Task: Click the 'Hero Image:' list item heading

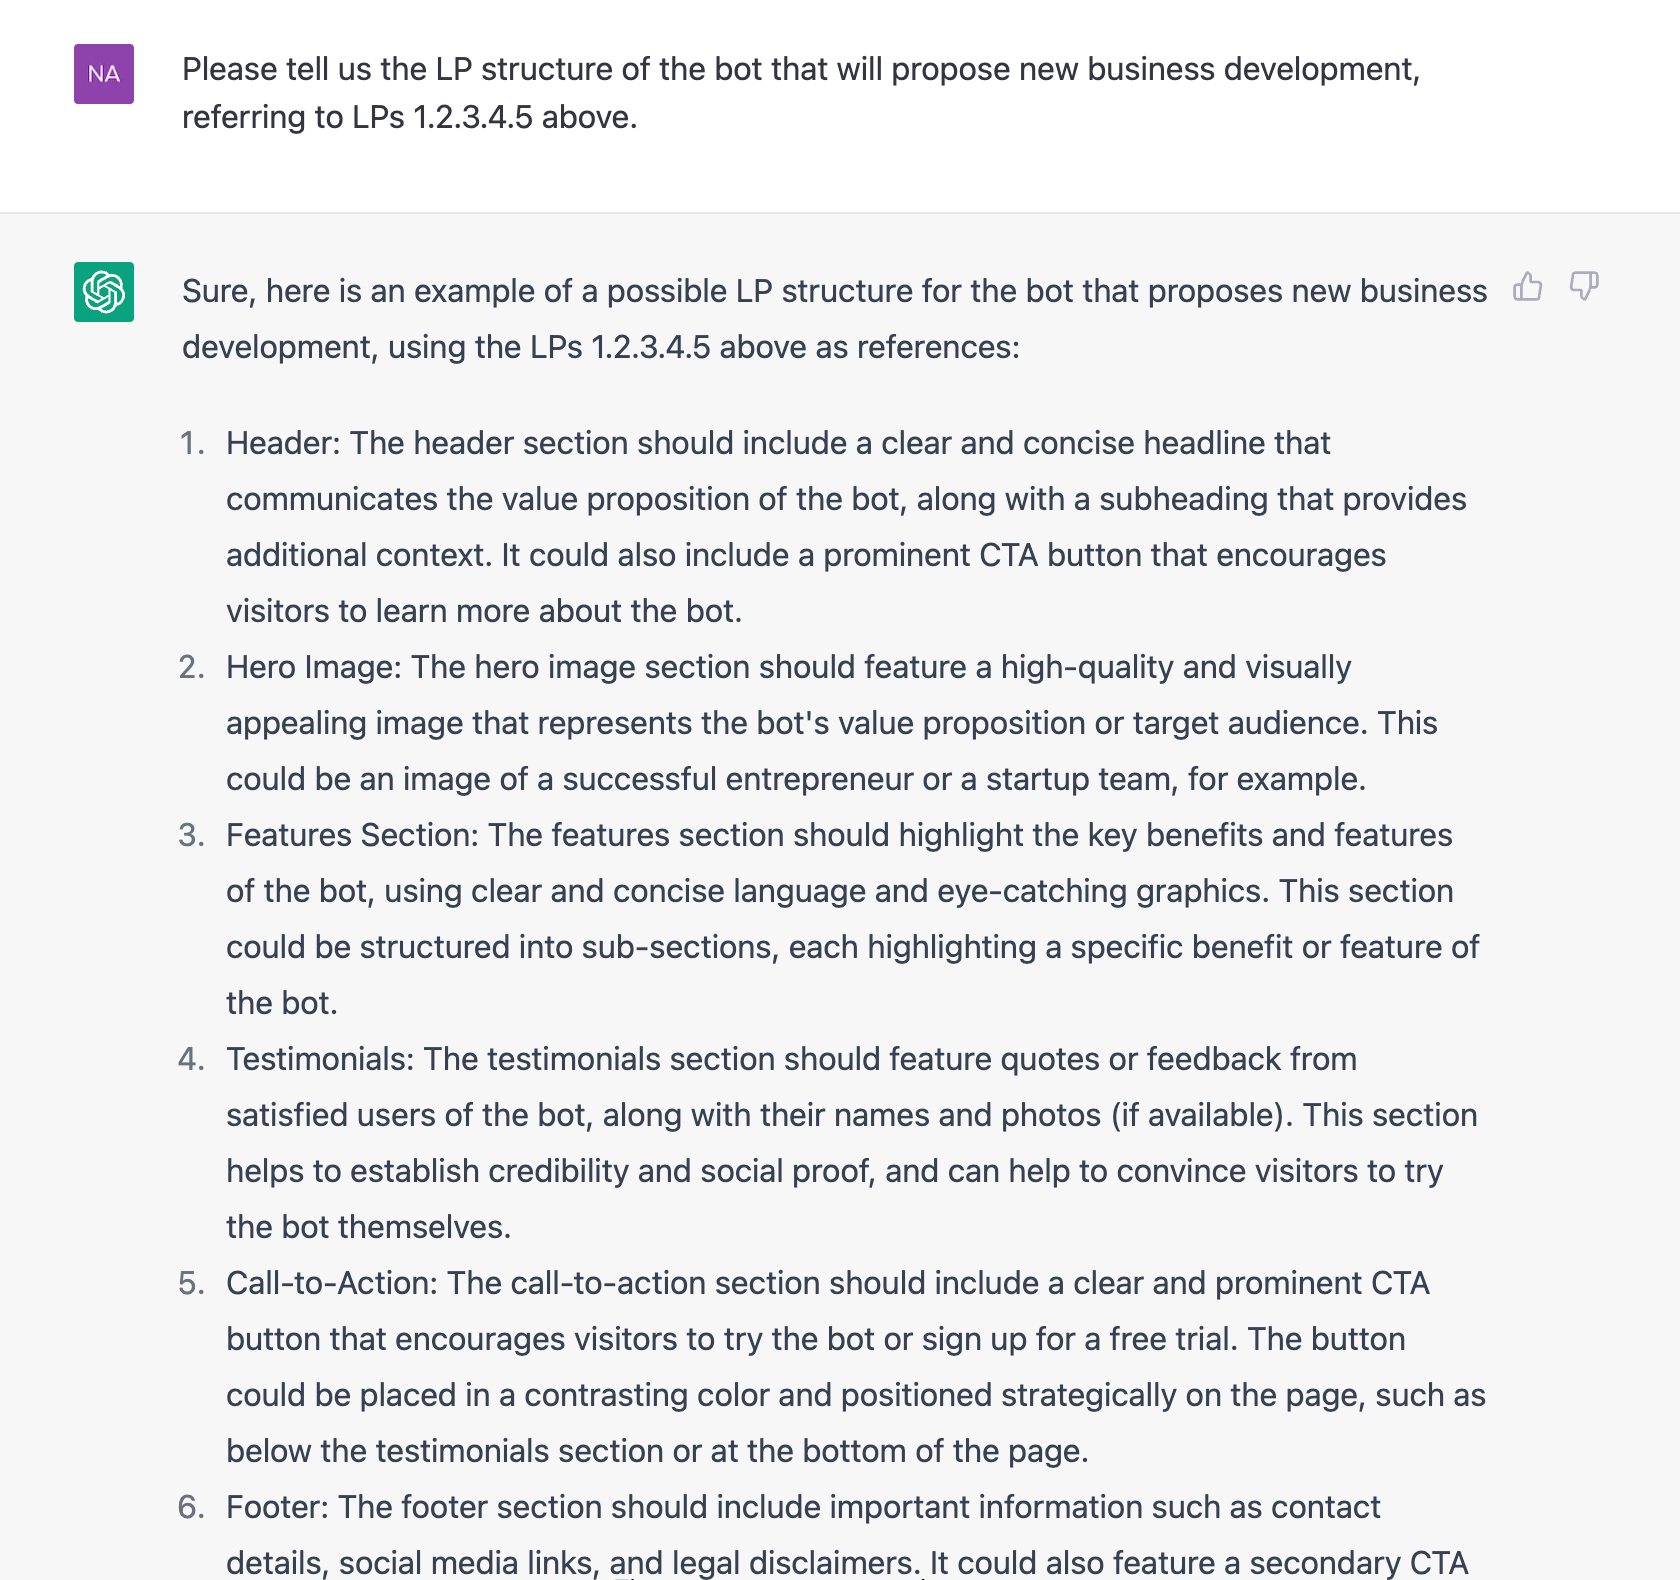Action: [x=314, y=667]
